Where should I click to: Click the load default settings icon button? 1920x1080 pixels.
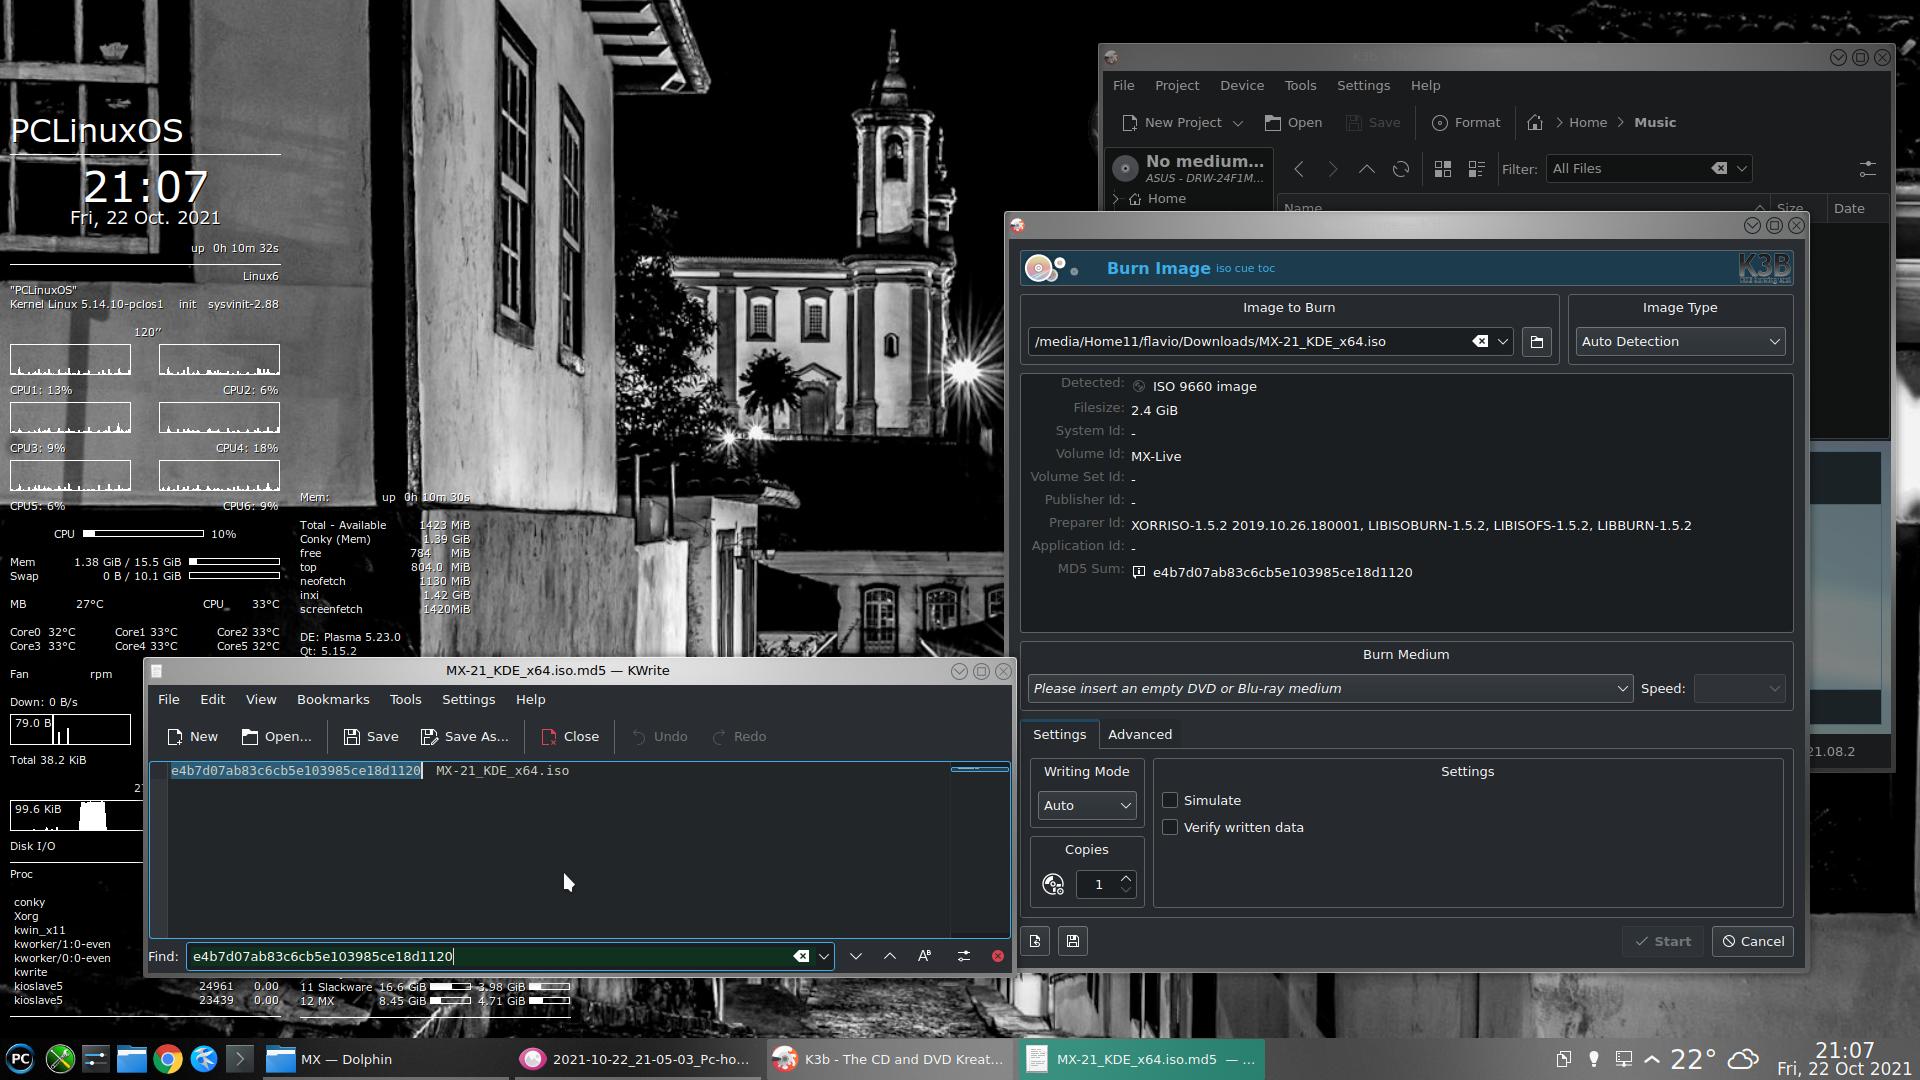coord(1035,942)
